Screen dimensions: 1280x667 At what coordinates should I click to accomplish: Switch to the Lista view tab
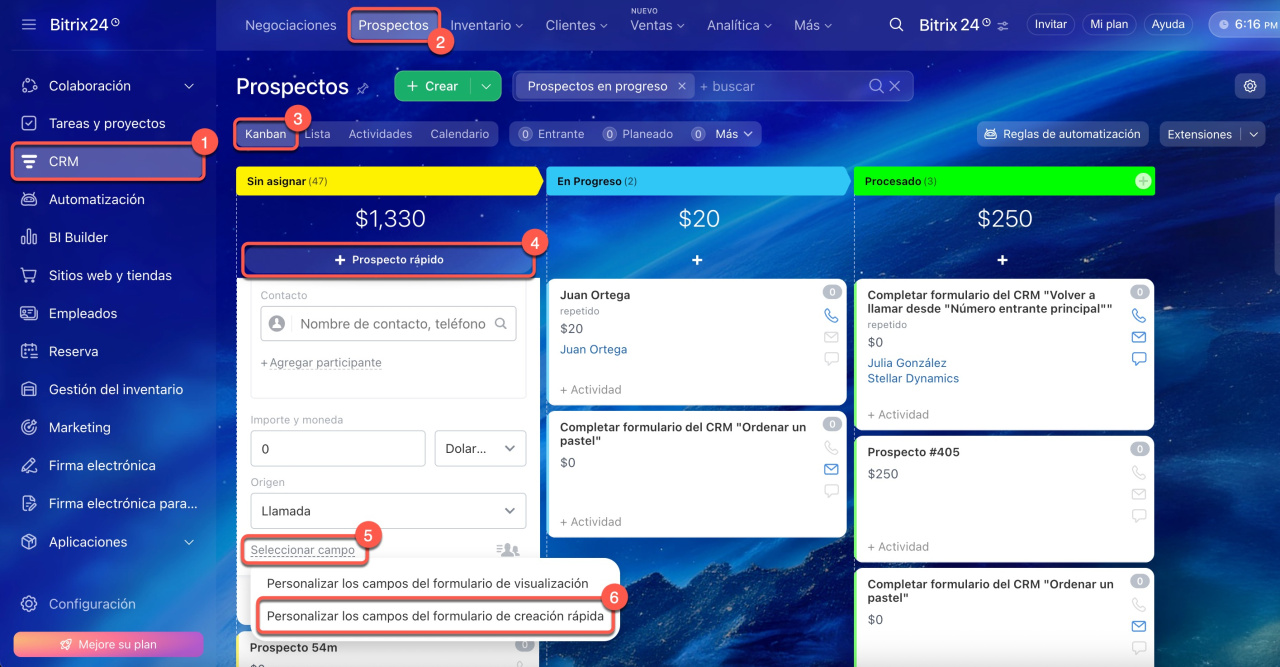(318, 134)
